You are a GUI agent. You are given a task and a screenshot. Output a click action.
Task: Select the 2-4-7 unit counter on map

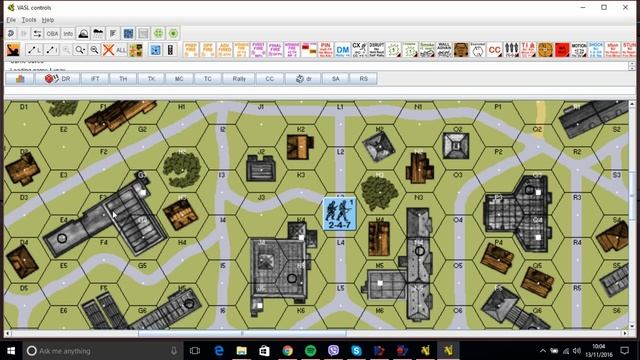340,214
